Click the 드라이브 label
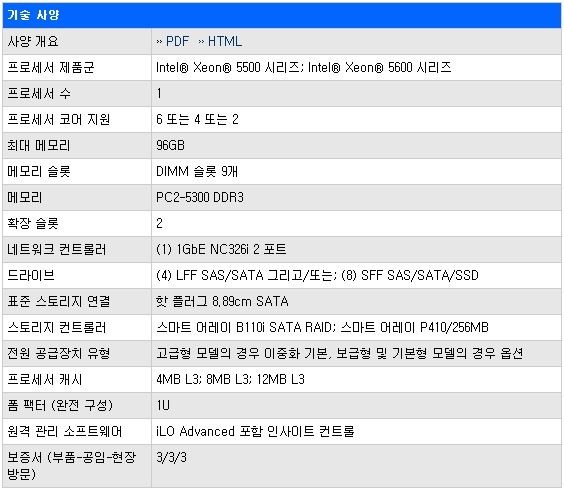Viewport: 564px width, 489px height. click(31, 275)
